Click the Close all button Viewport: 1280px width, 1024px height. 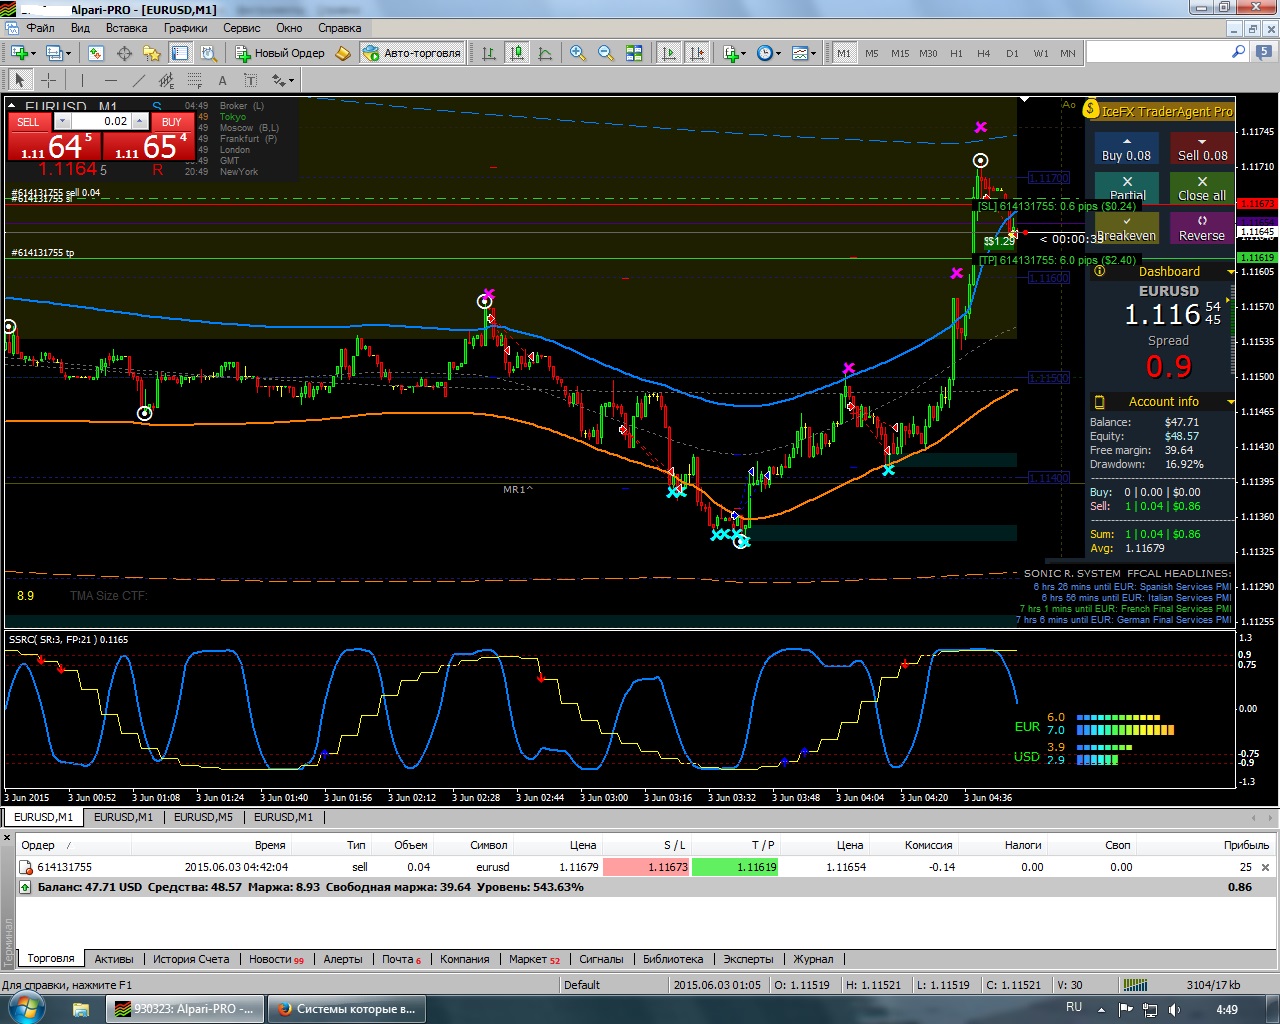1202,187
